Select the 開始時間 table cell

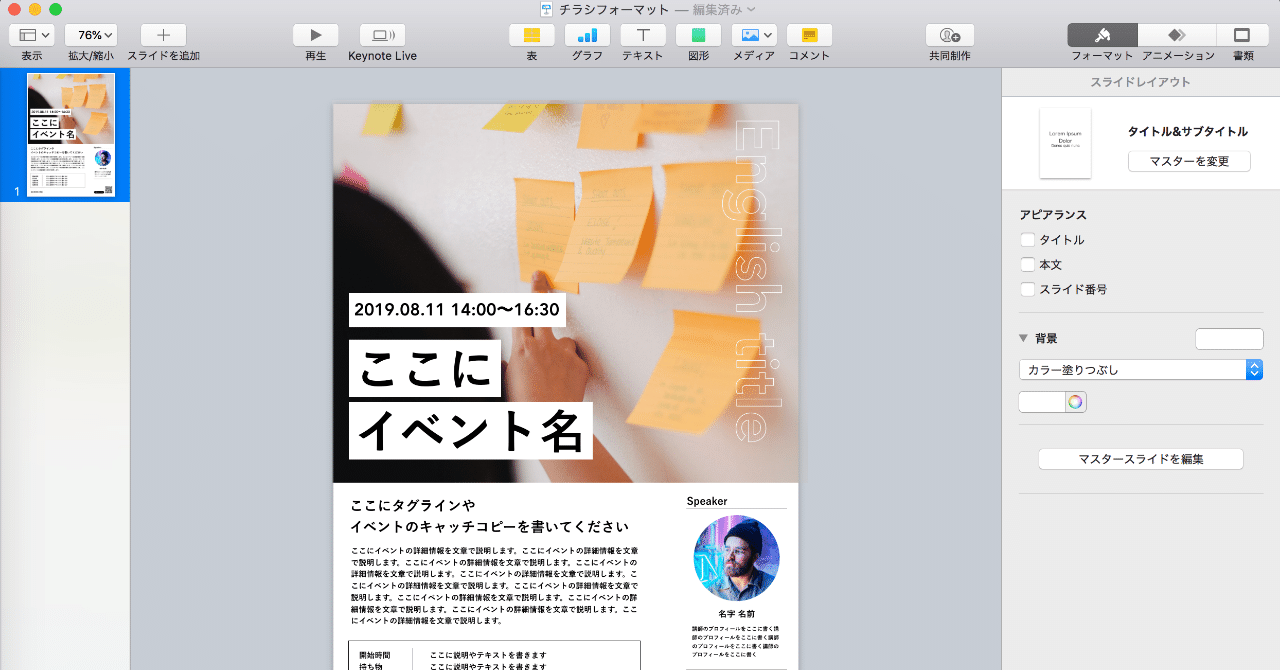[375, 655]
